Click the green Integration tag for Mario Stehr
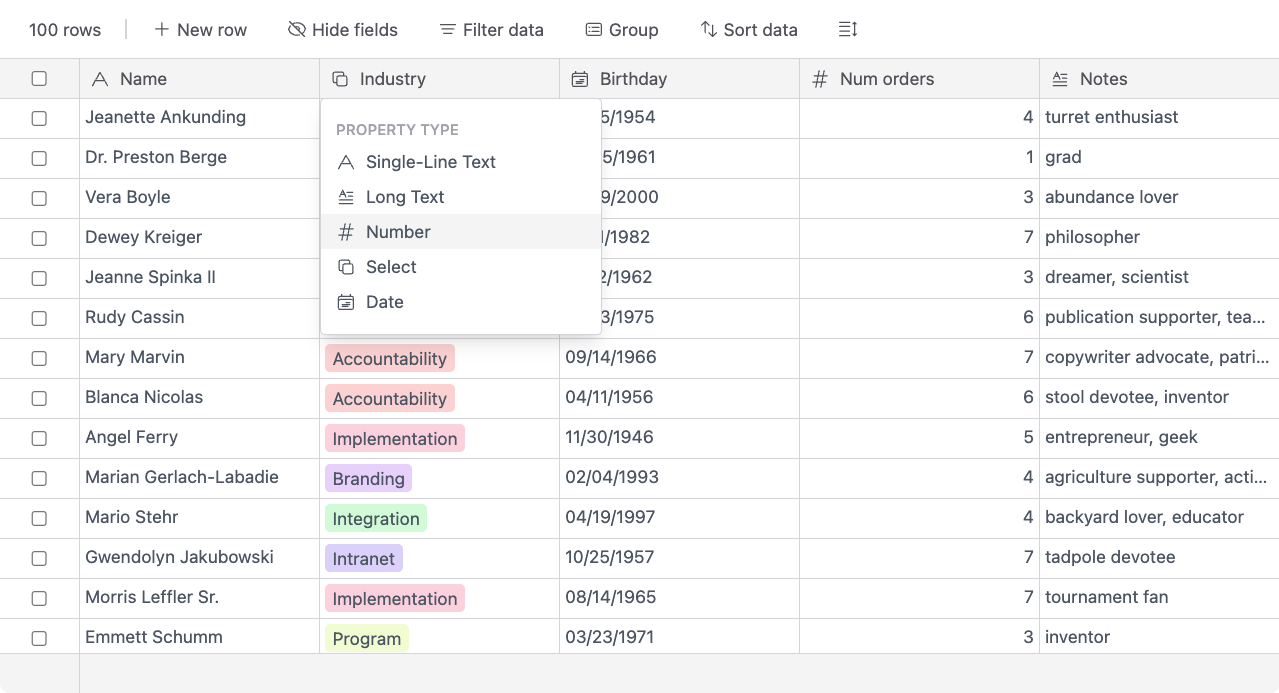Viewport: 1279px width, 693px height. tap(376, 518)
